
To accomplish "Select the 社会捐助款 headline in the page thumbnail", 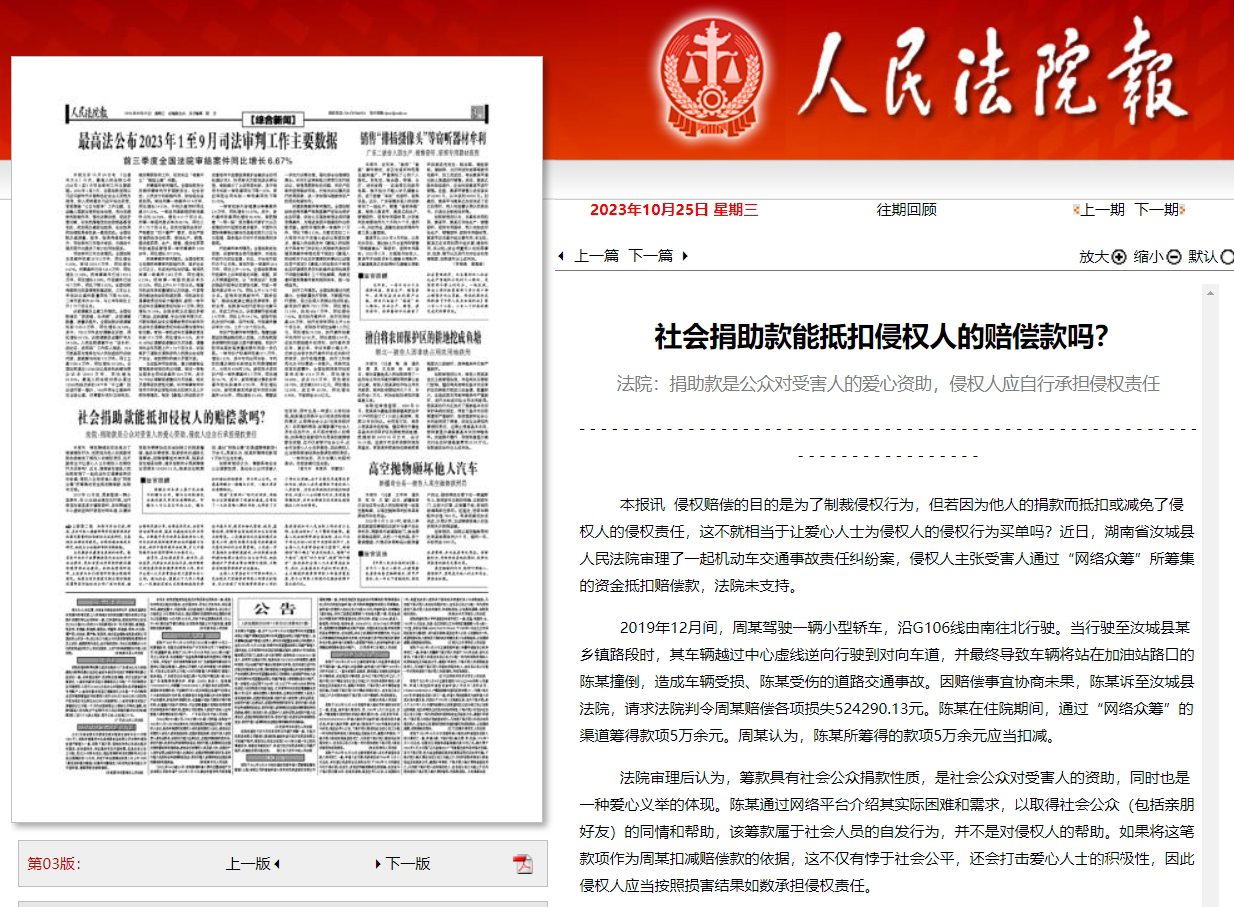I will [171, 417].
